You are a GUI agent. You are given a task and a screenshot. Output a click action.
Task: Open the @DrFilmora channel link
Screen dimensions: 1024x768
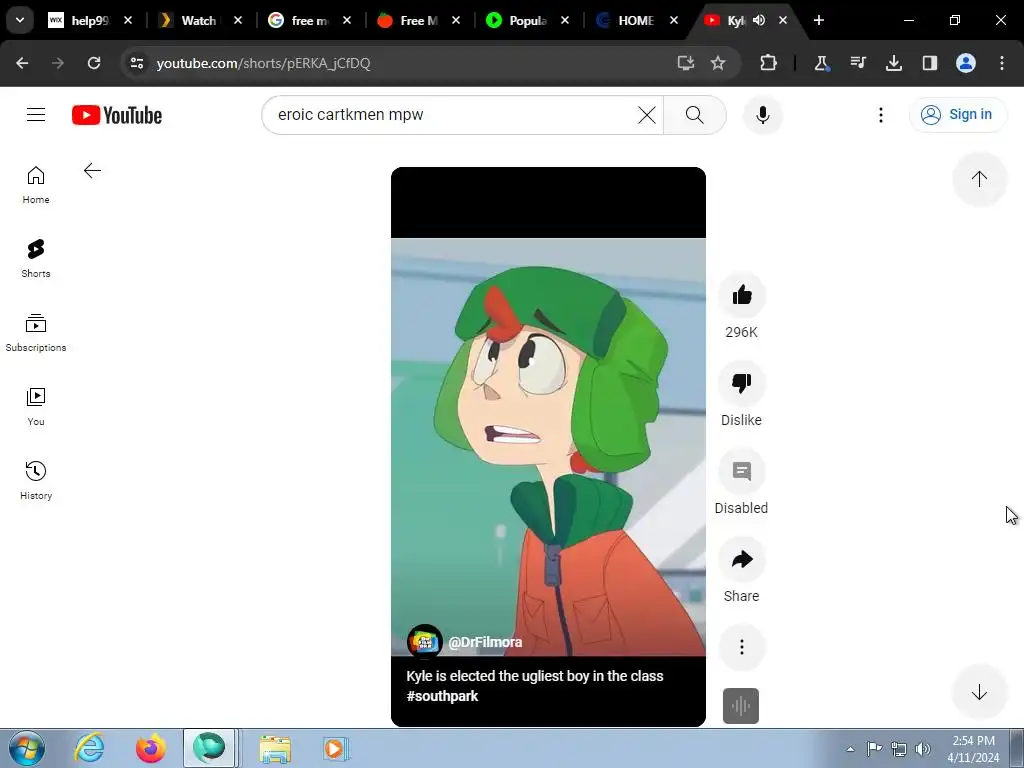tap(485, 643)
